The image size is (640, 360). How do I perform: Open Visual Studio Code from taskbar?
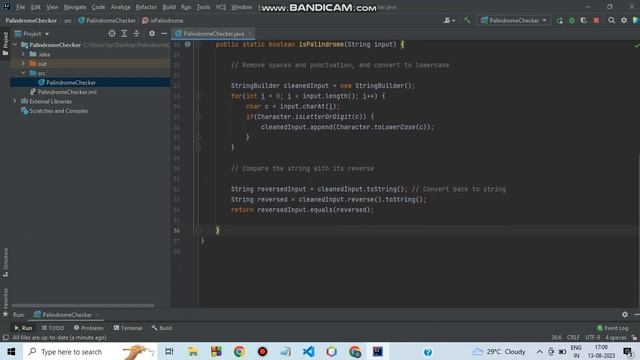click(309, 351)
